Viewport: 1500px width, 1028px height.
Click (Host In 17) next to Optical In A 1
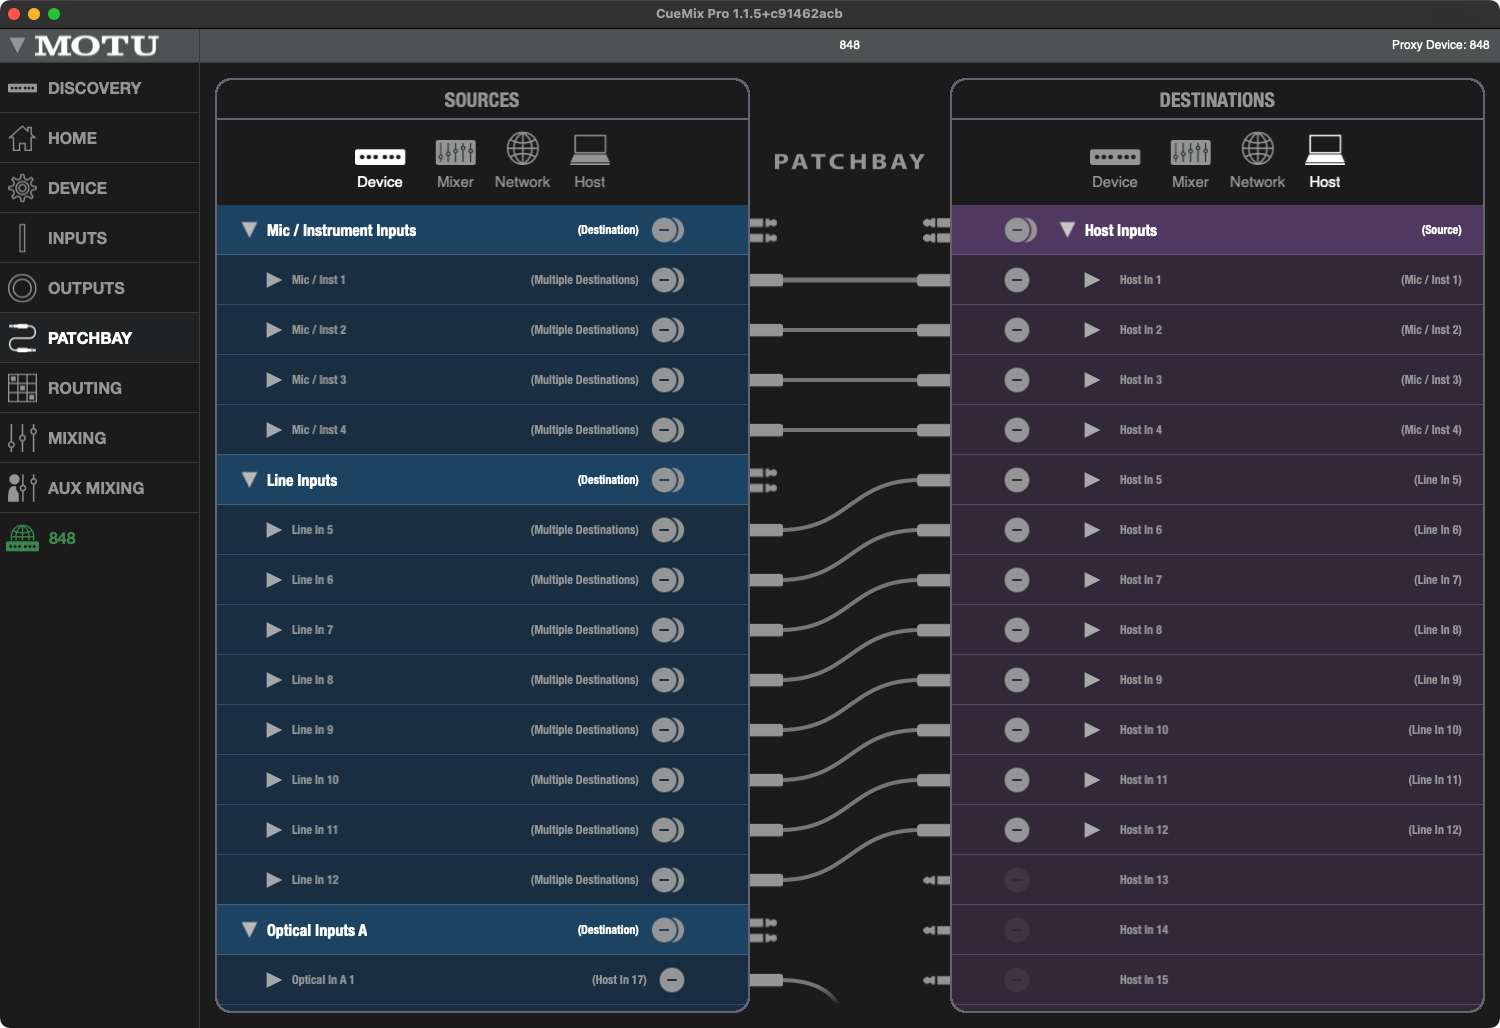(x=619, y=980)
